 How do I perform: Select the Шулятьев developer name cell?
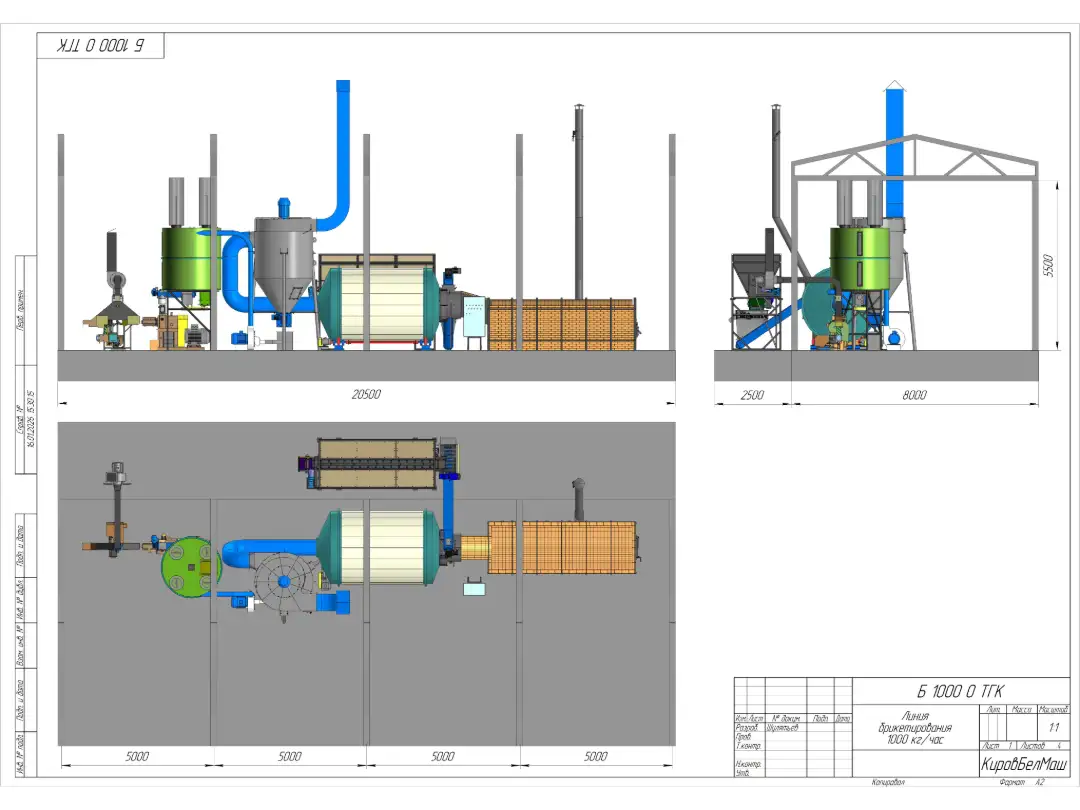783,728
